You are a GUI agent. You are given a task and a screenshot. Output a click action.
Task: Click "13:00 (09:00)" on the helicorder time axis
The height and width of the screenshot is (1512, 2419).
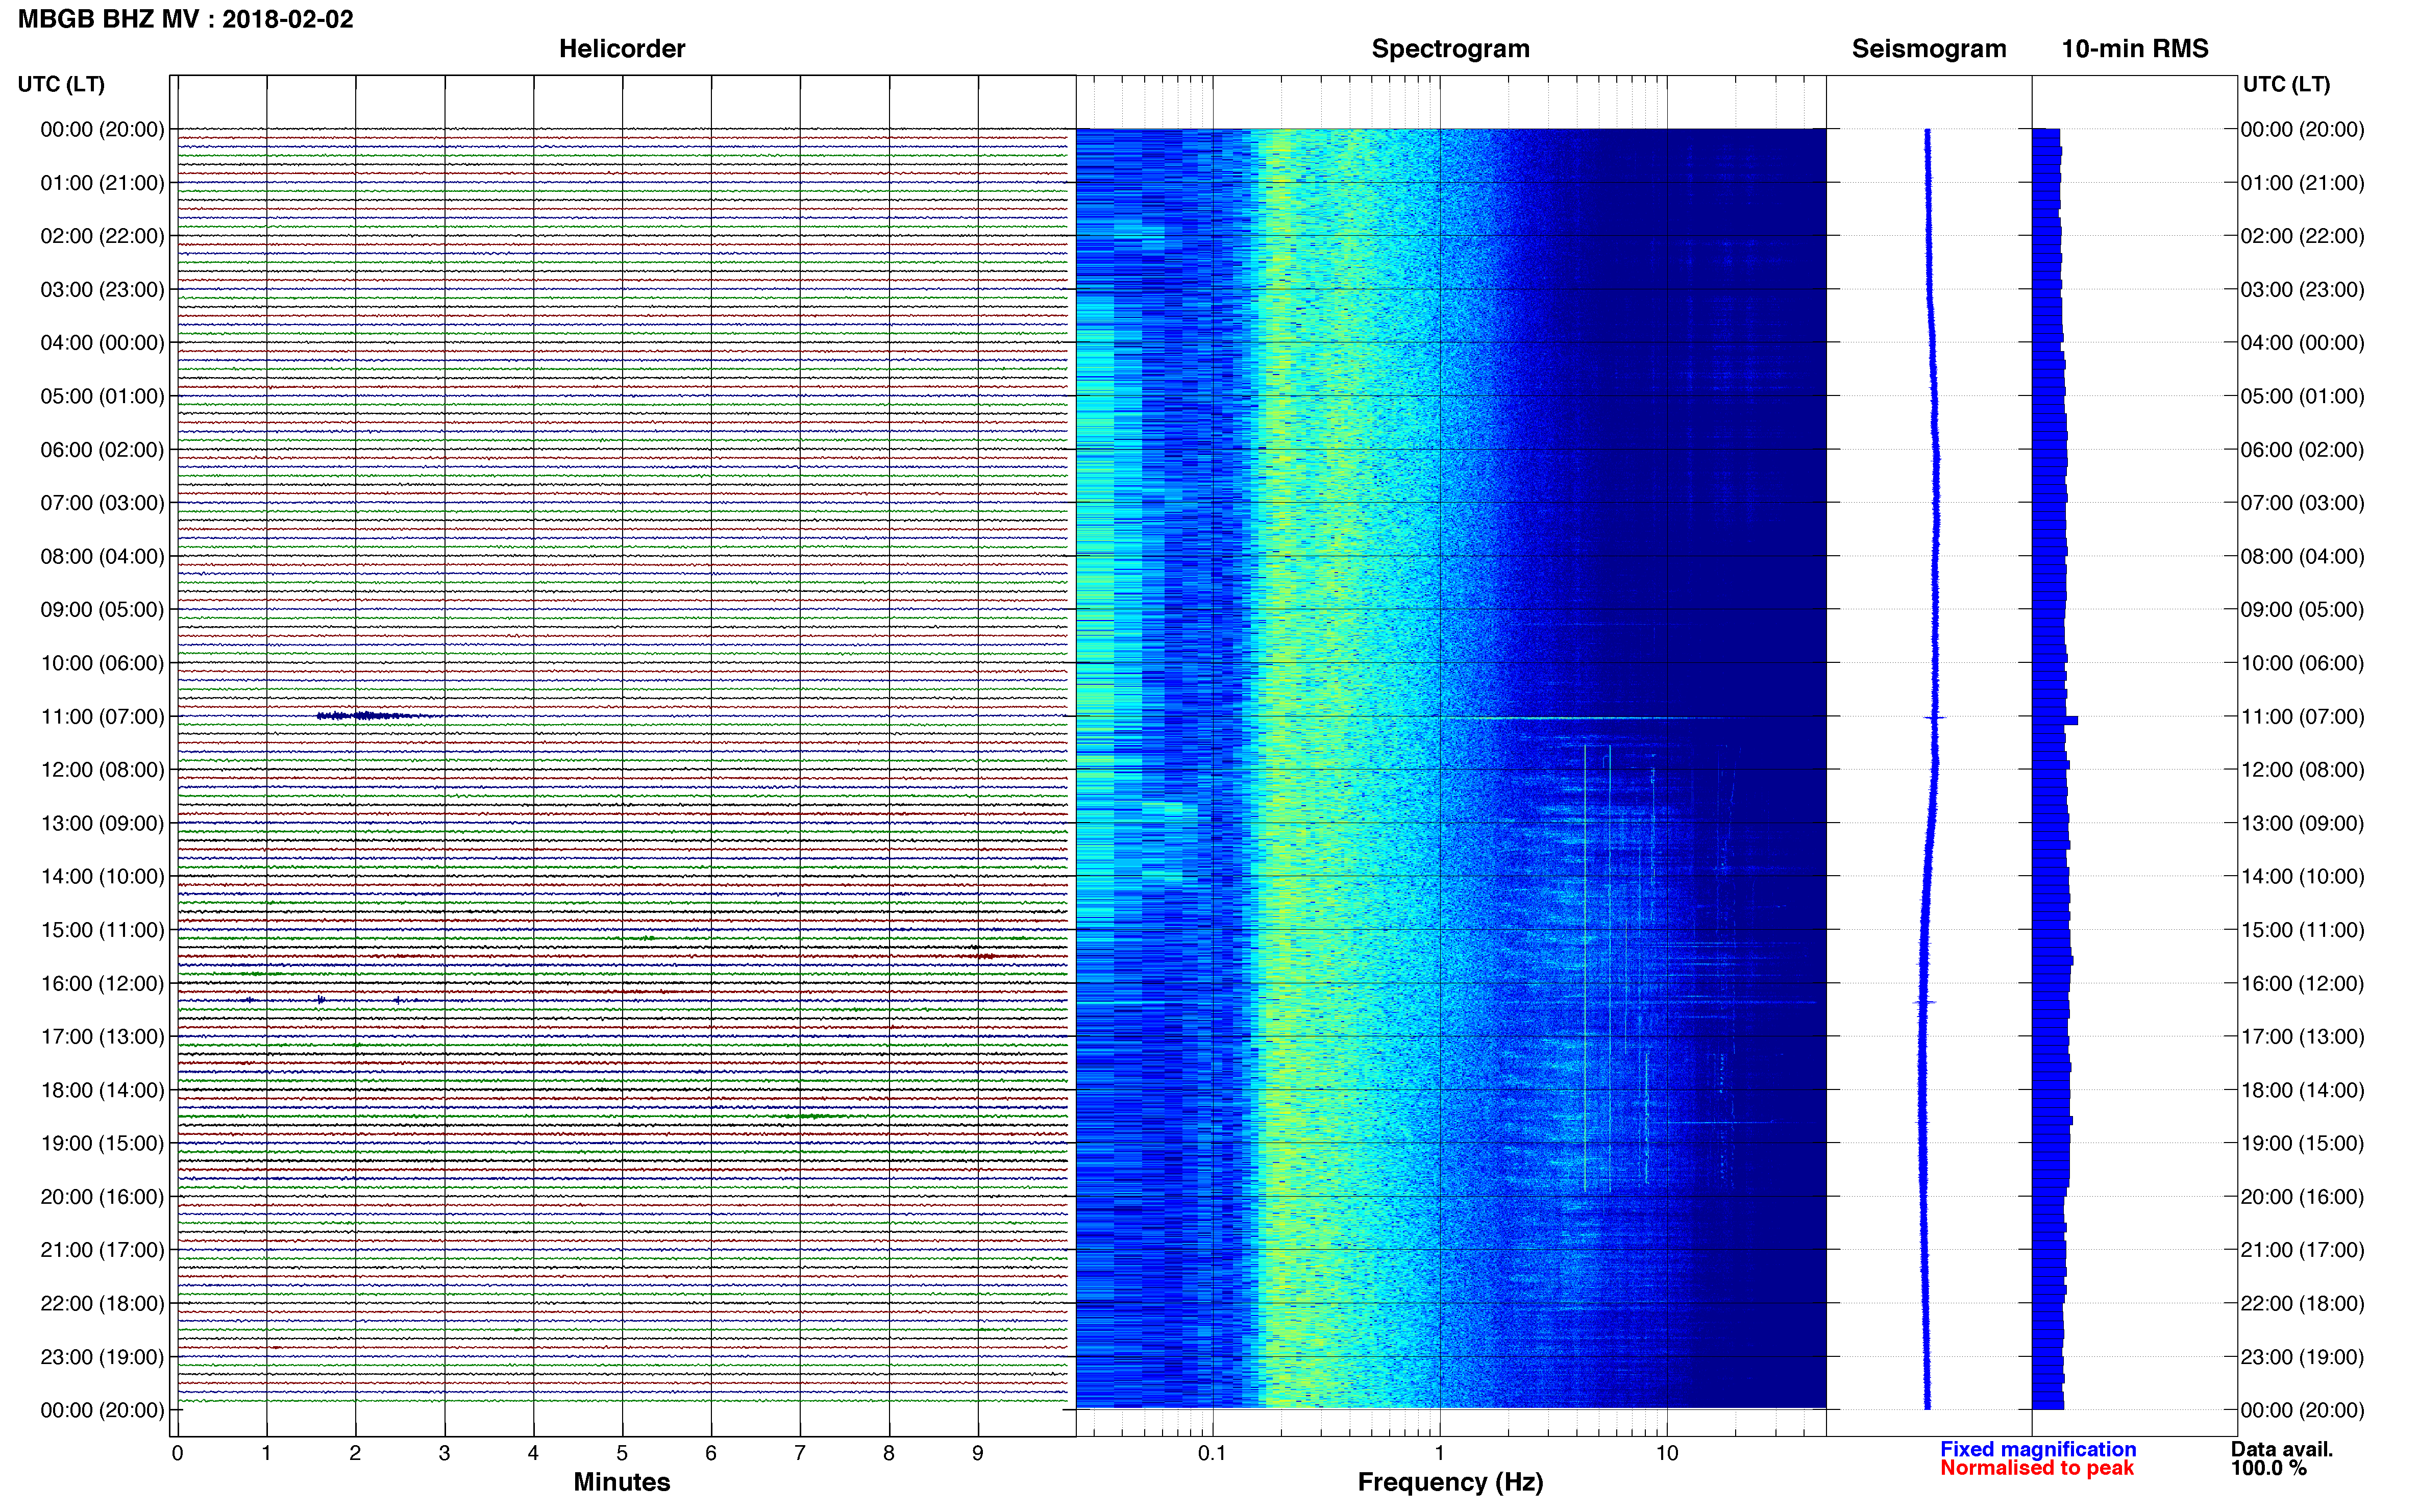102,823
